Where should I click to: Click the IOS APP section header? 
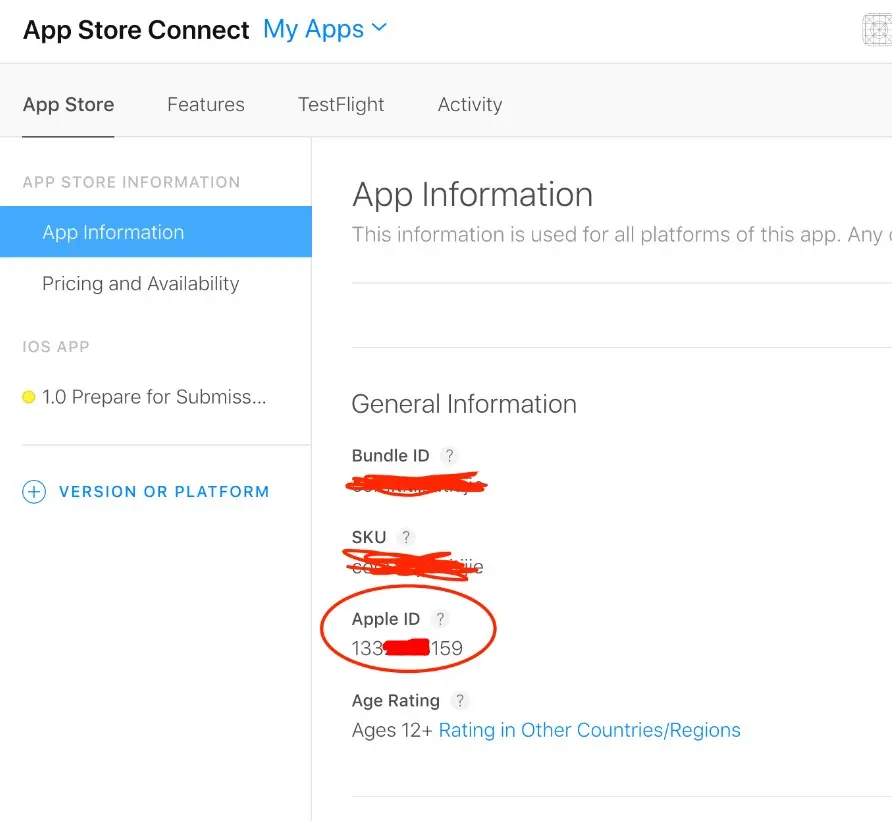click(x=56, y=346)
